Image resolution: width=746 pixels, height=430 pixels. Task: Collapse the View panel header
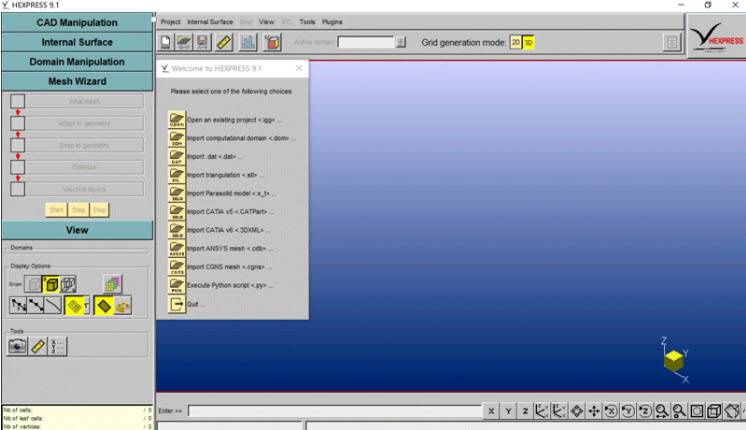[77, 230]
